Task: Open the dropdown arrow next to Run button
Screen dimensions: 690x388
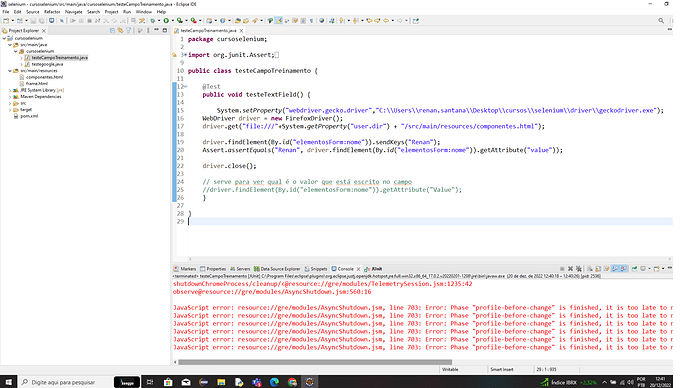Action: (x=172, y=20)
